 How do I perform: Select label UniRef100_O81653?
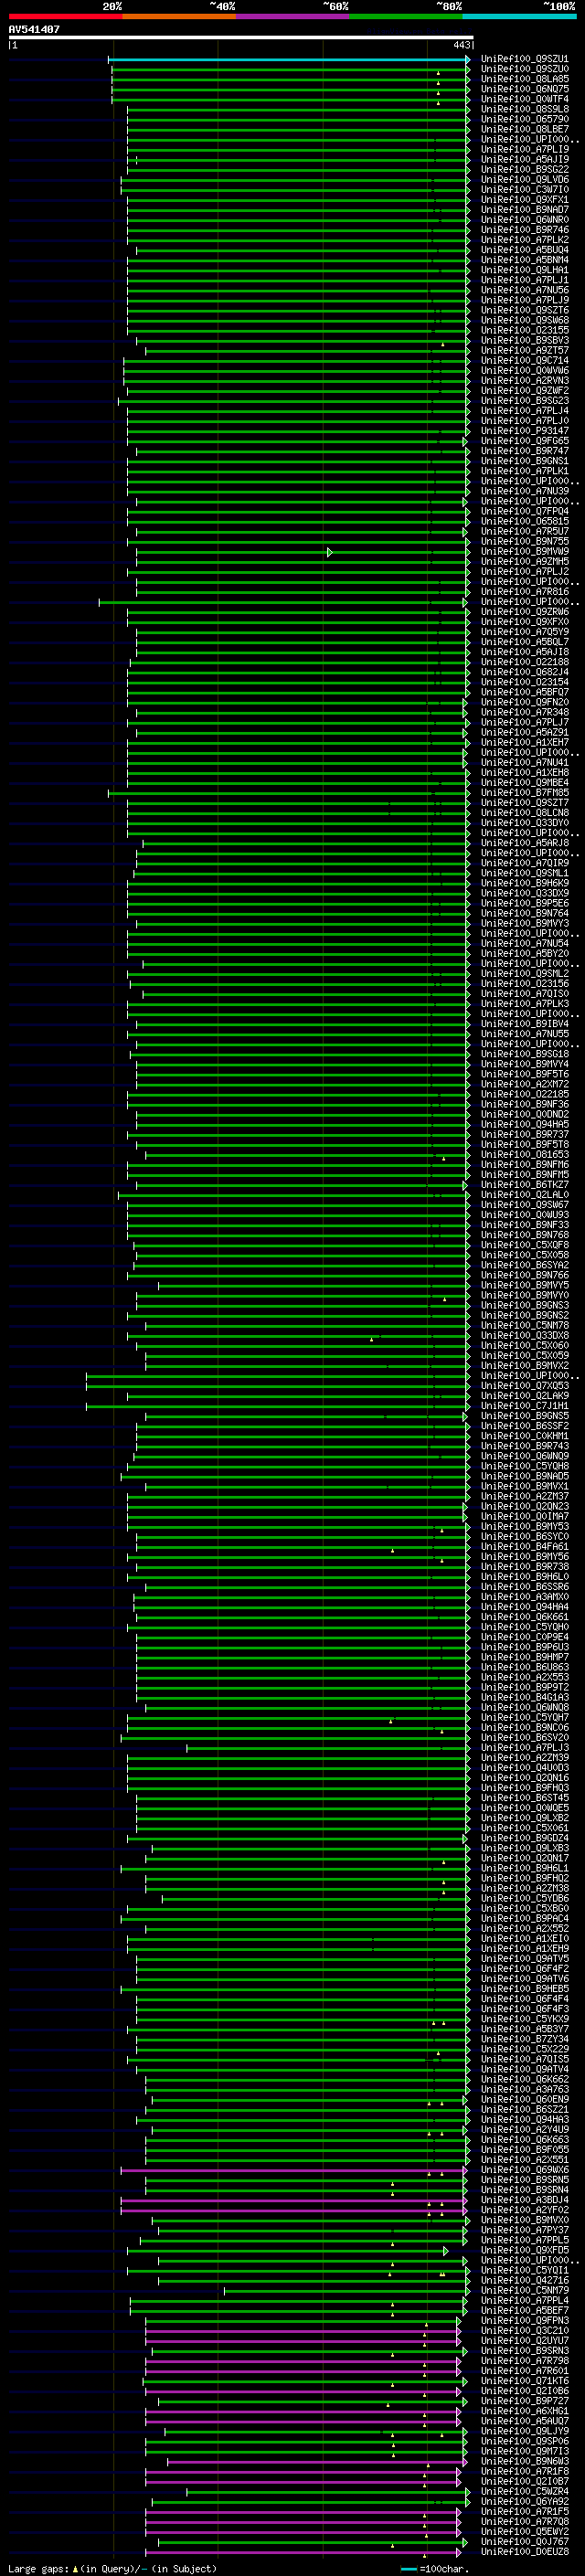coord(525,1154)
